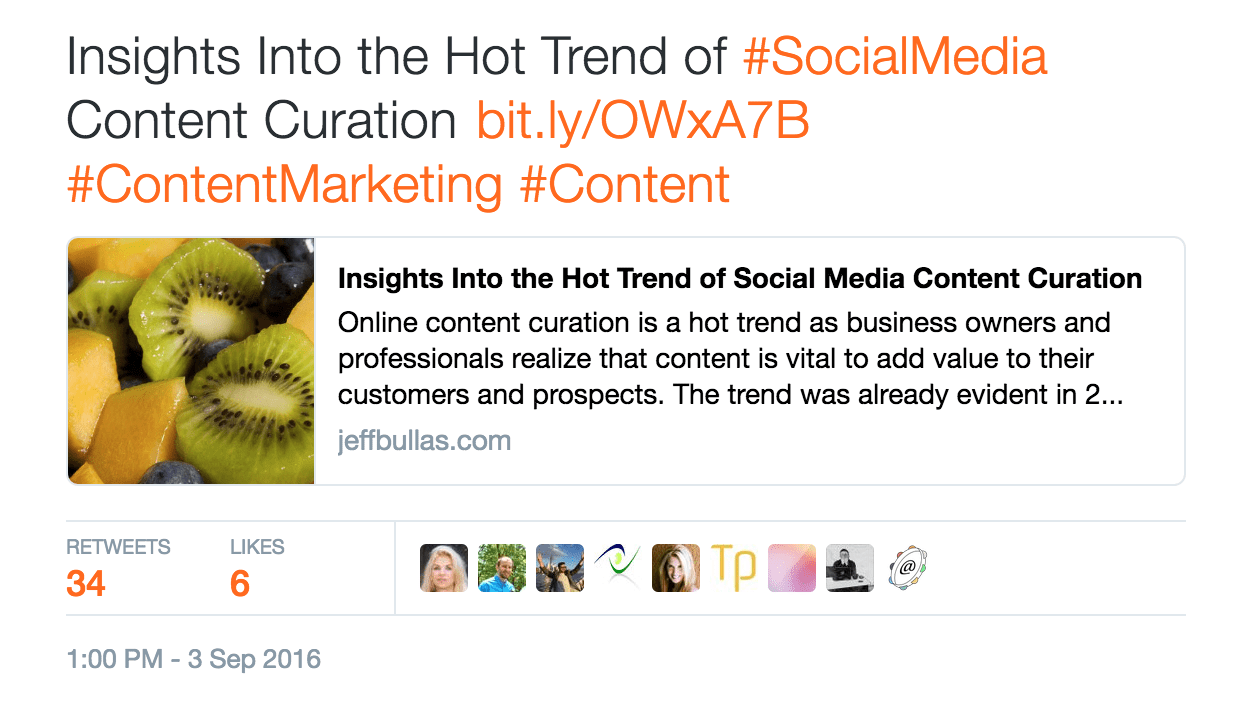1252x702 pixels.
Task: Click smiling blonde avatar with brown background
Action: 675,568
